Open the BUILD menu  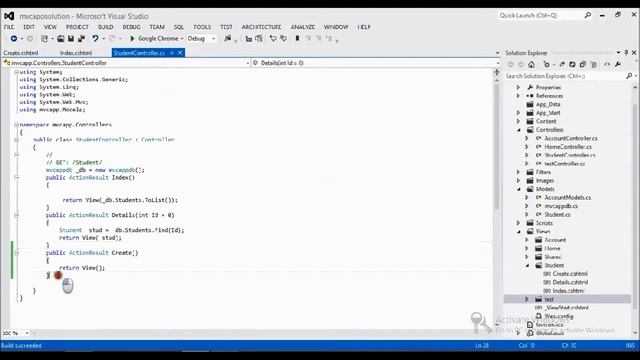(x=105, y=27)
